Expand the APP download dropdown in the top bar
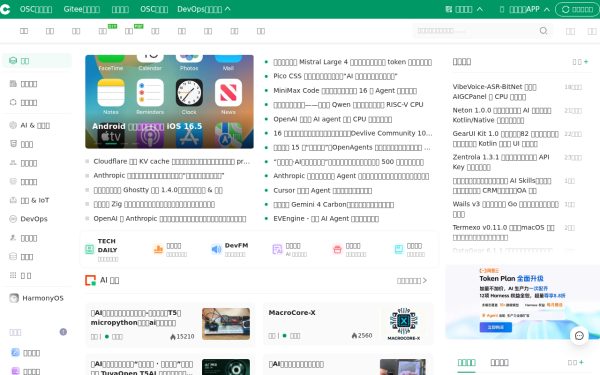The width and height of the screenshot is (600, 375). point(525,9)
